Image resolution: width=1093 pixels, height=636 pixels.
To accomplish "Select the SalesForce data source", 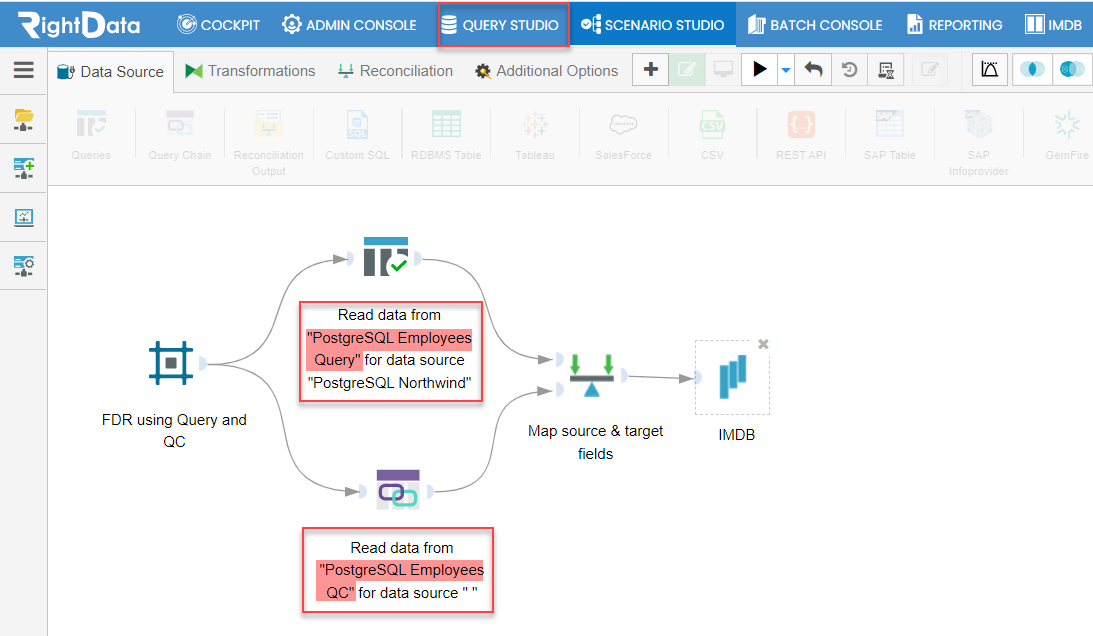I will click(x=623, y=135).
